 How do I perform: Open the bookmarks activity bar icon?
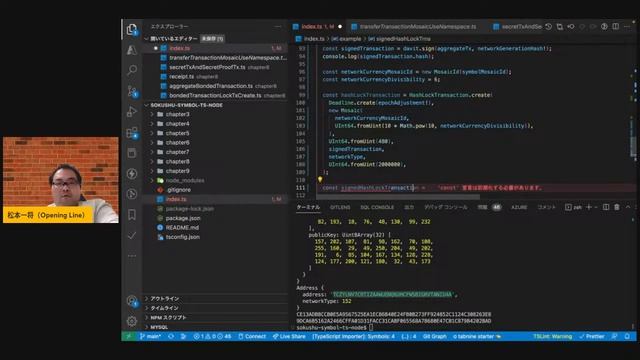(131, 215)
